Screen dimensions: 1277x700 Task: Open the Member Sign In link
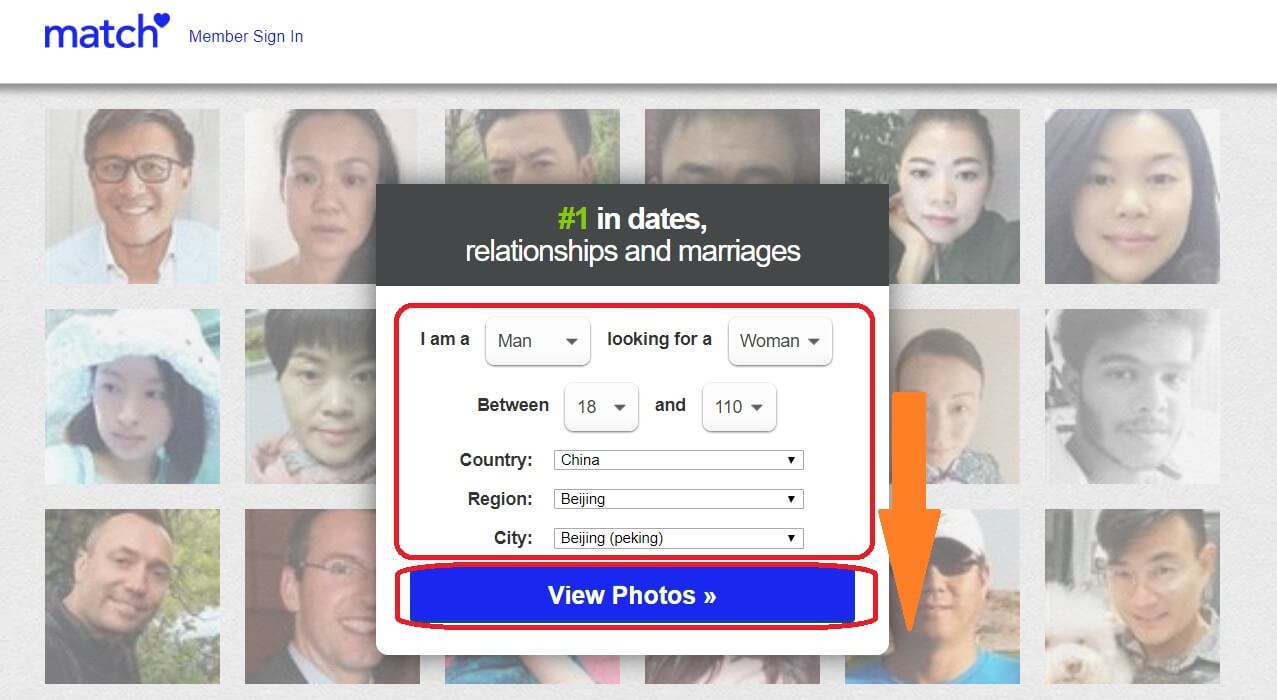pos(246,36)
